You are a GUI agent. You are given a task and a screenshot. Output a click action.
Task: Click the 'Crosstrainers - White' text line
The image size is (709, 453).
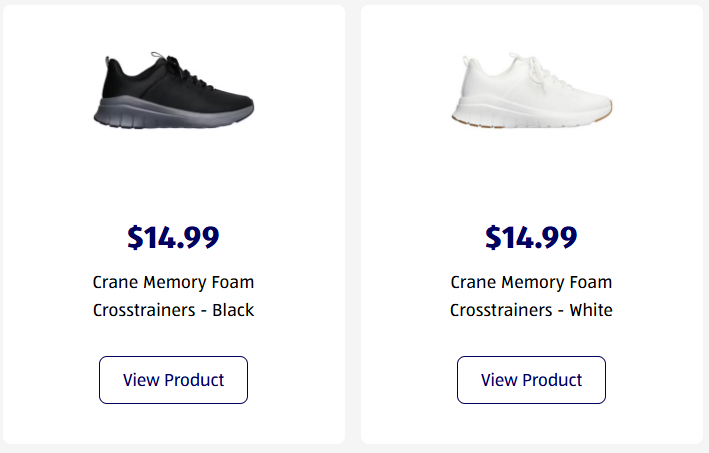point(531,310)
